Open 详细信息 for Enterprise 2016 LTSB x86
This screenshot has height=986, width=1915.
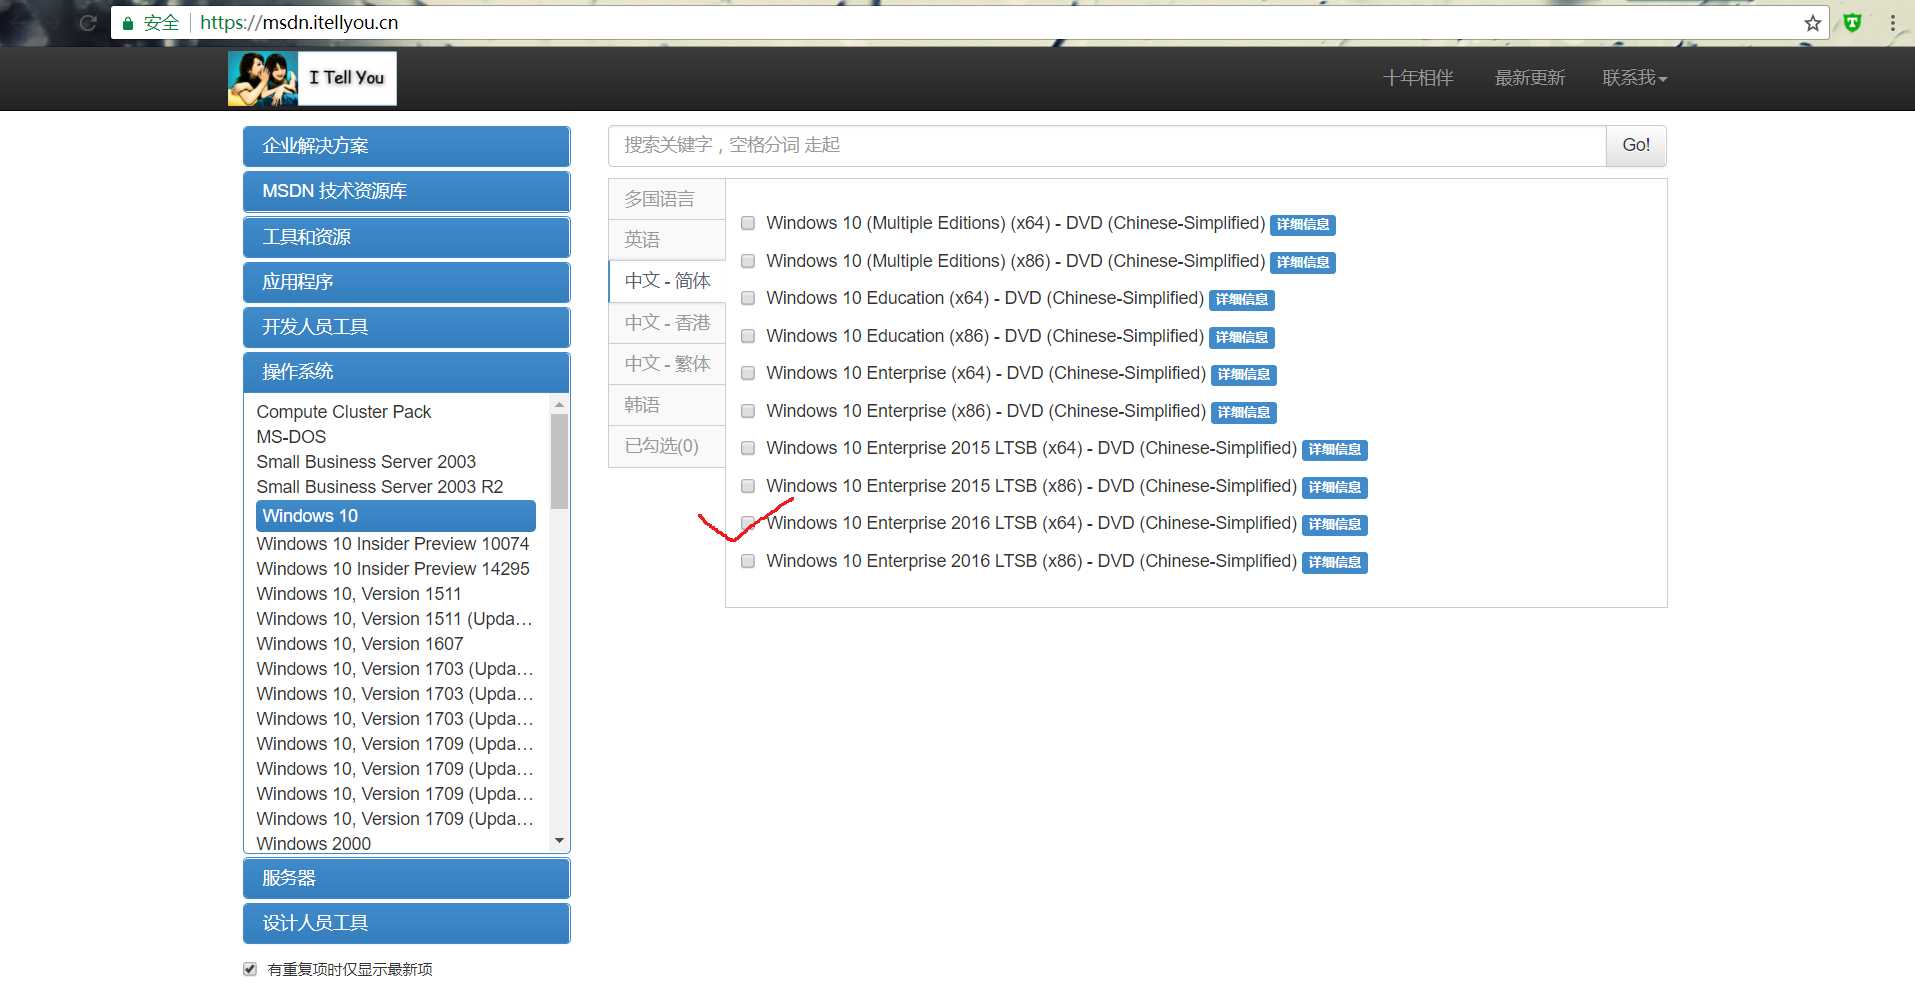(1335, 562)
